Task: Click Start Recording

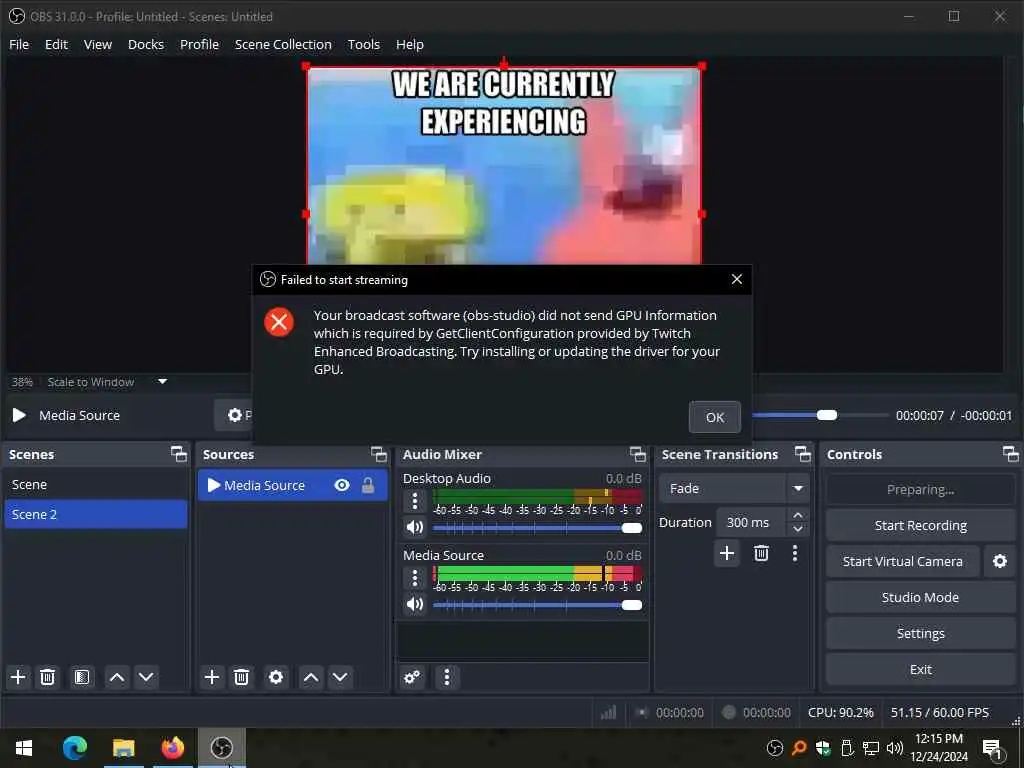Action: tap(920, 526)
